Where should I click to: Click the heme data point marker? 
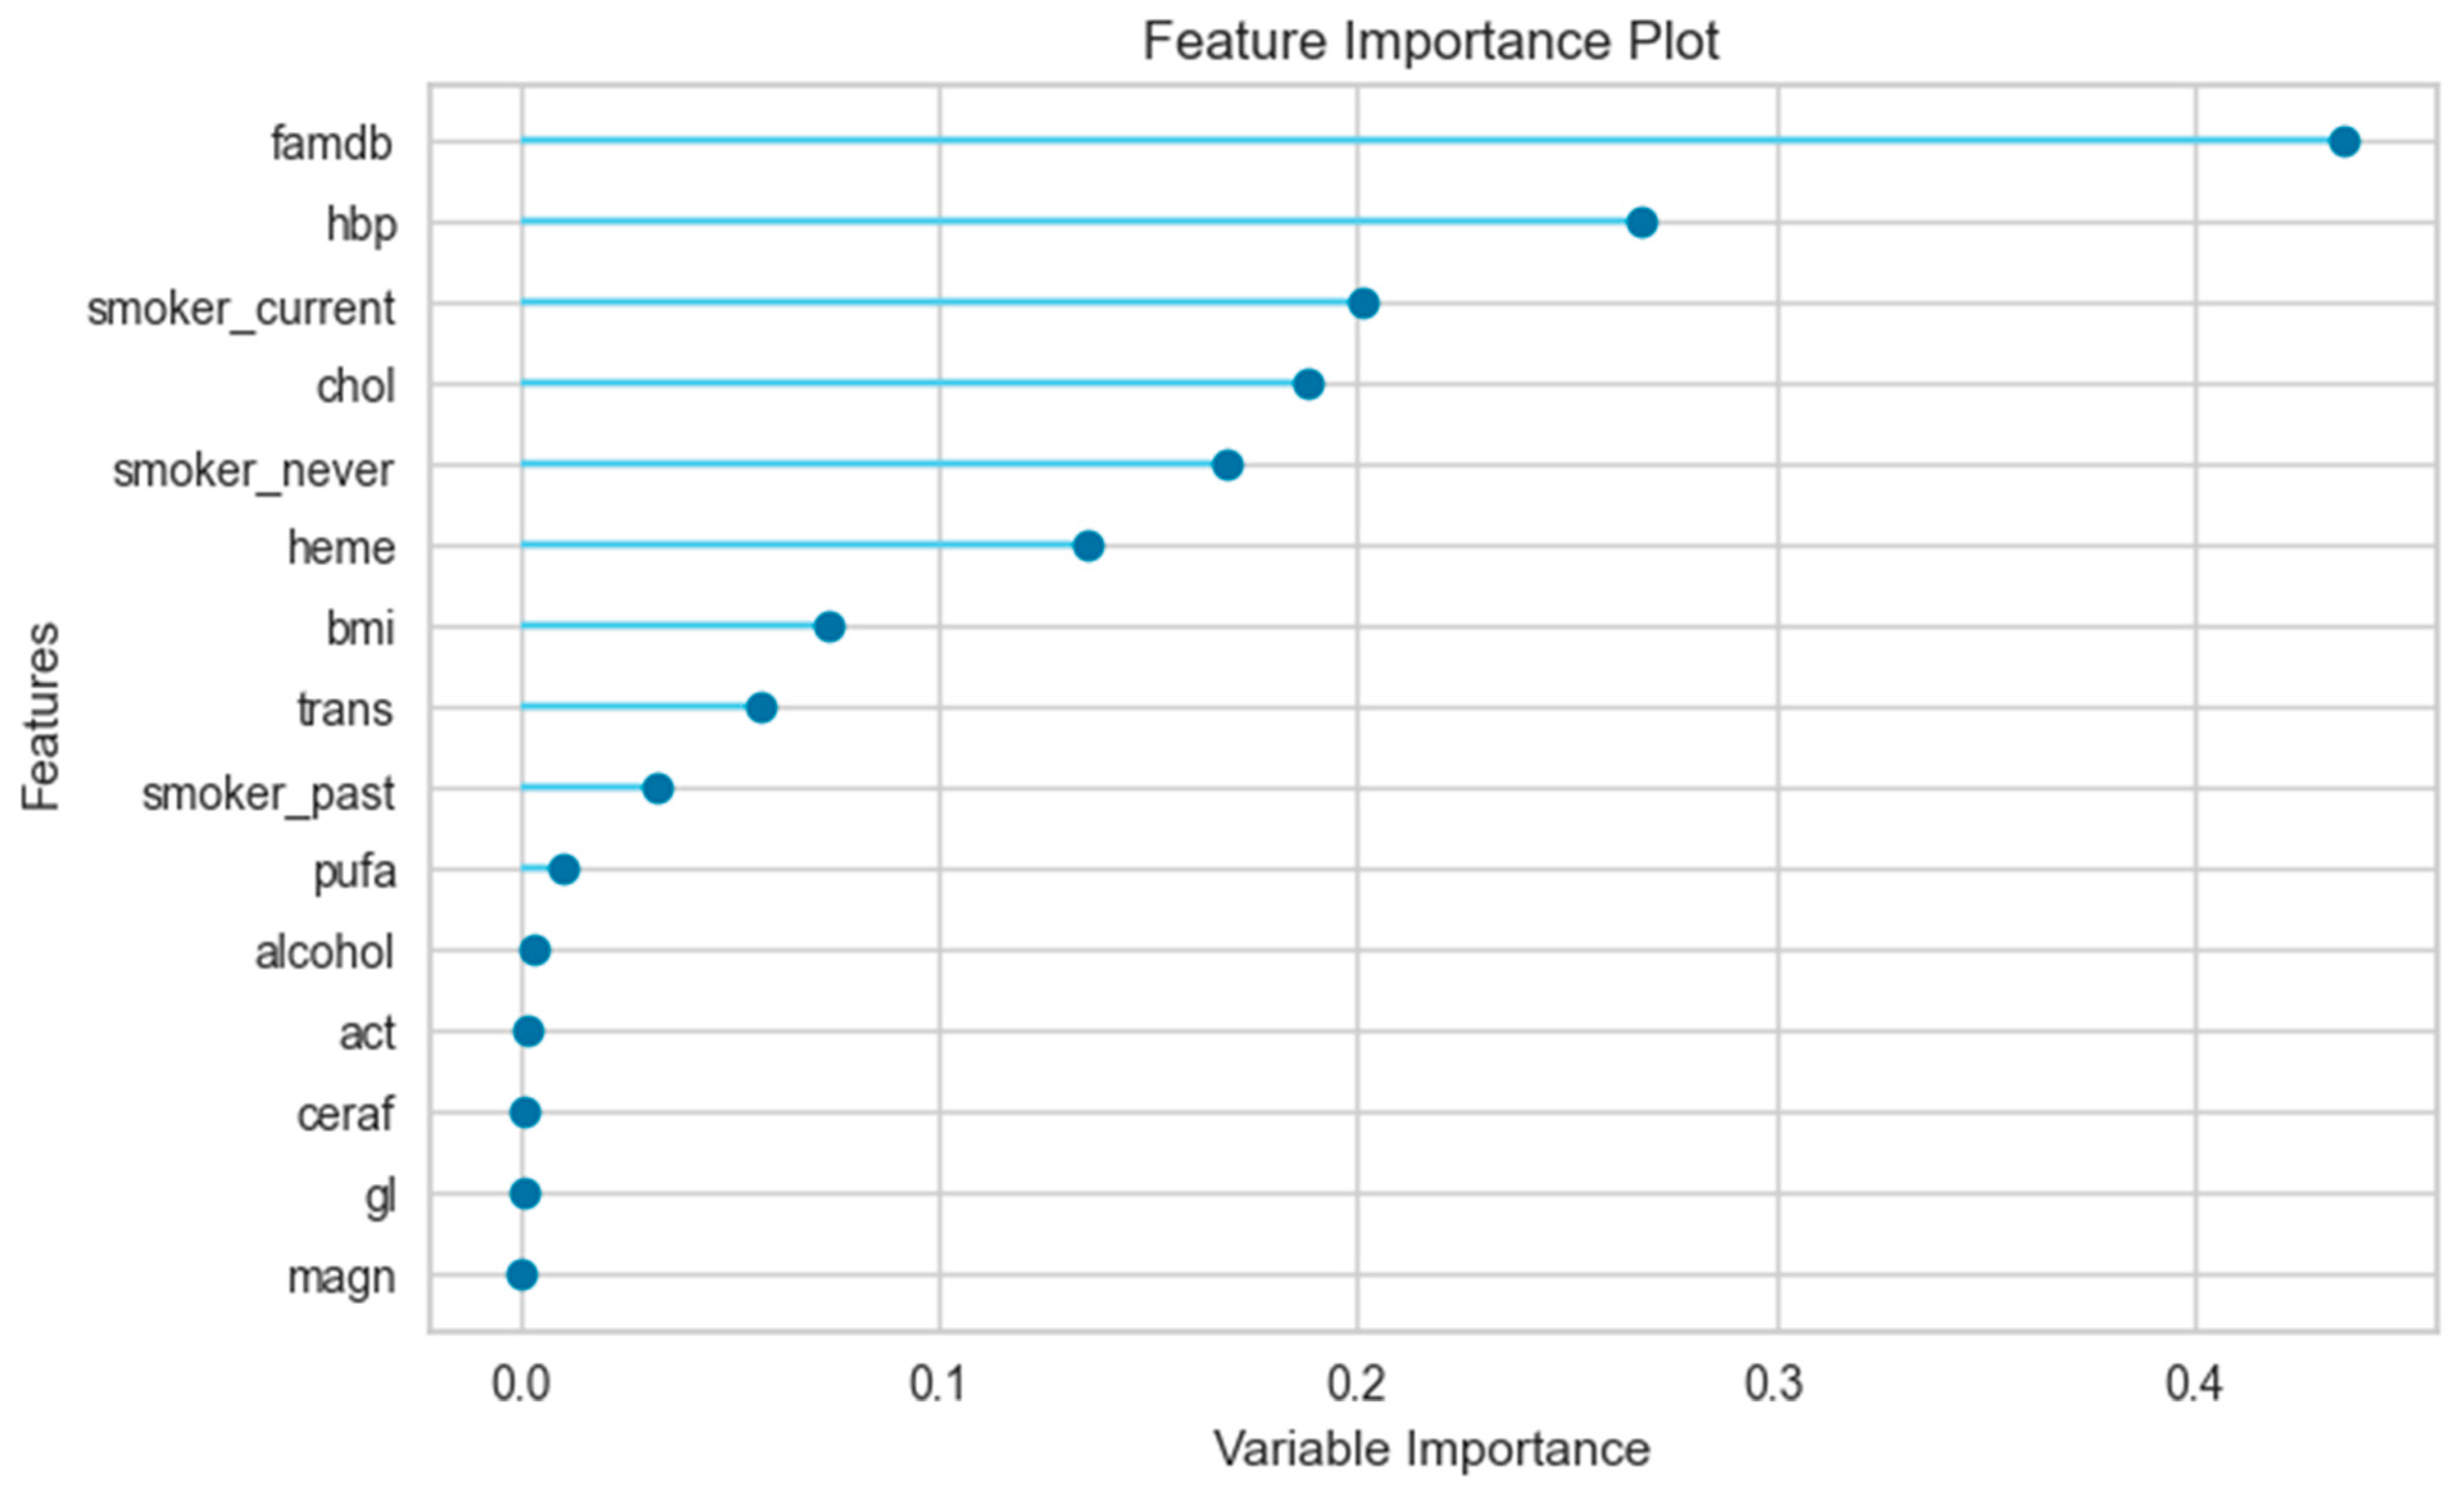click(x=1088, y=546)
